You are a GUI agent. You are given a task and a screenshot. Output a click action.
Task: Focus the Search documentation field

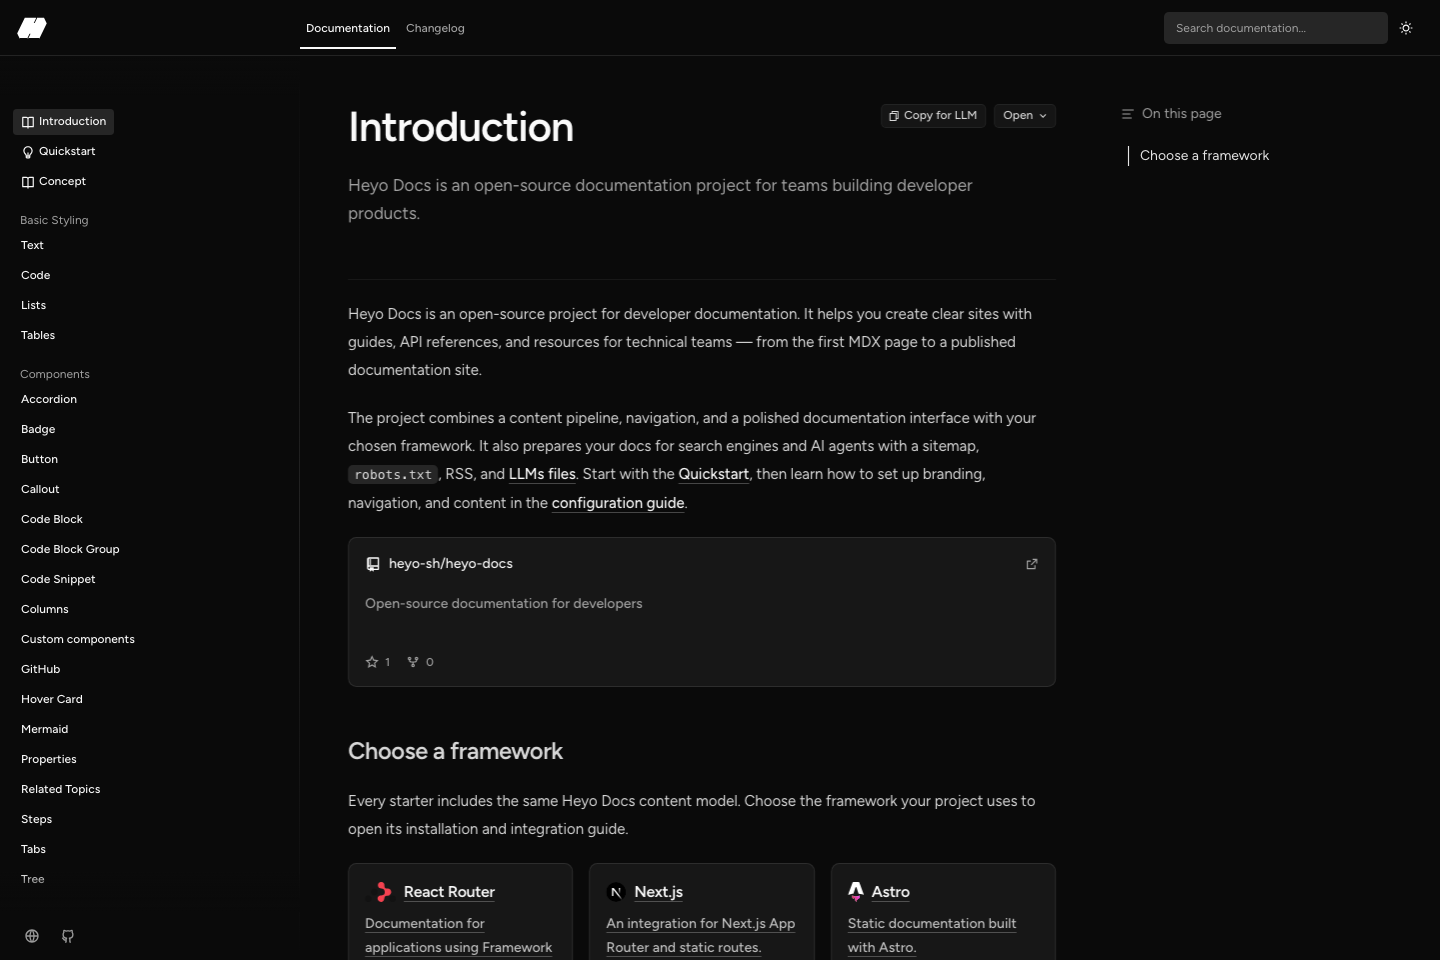coord(1276,28)
